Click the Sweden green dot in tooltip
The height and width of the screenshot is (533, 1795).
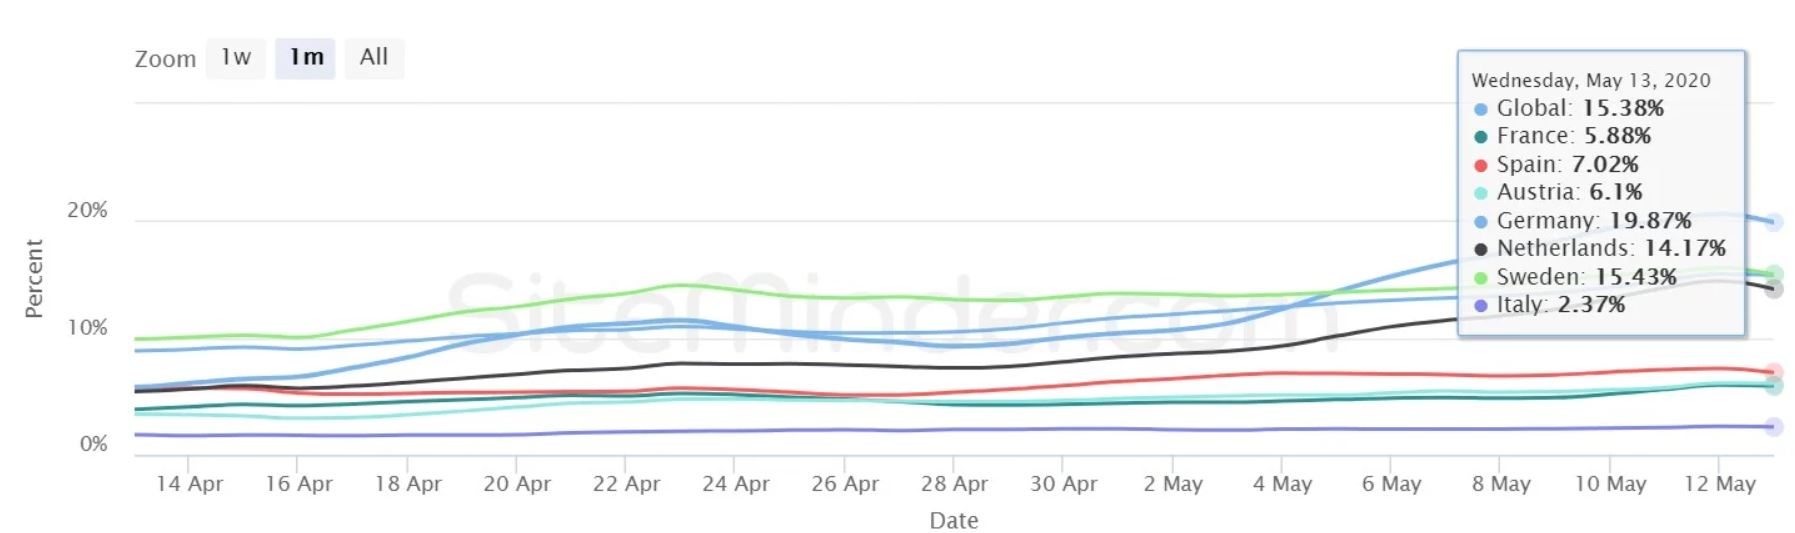[x=1481, y=277]
